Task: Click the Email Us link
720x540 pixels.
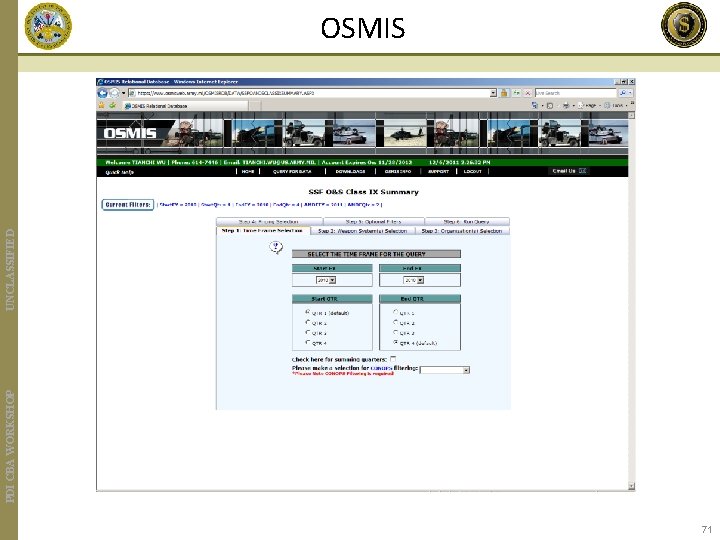Action: [x=564, y=171]
